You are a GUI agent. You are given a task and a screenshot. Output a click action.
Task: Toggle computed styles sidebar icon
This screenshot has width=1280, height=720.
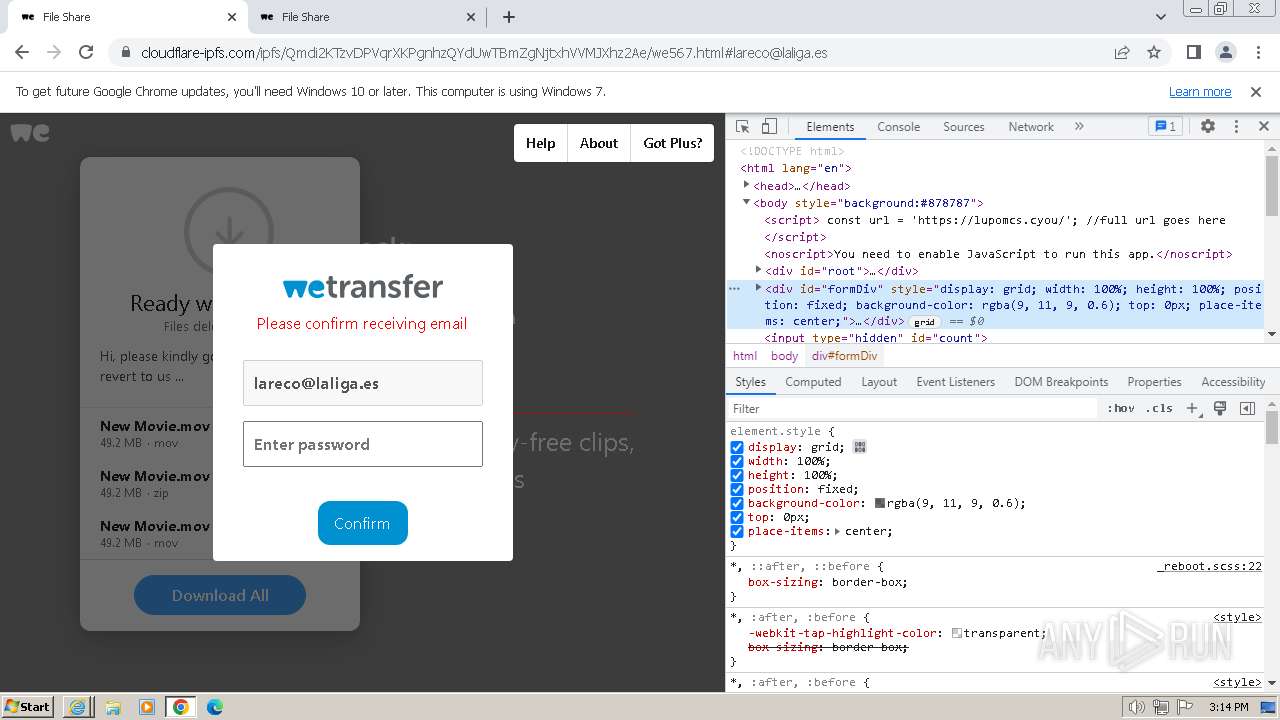[x=1247, y=408]
